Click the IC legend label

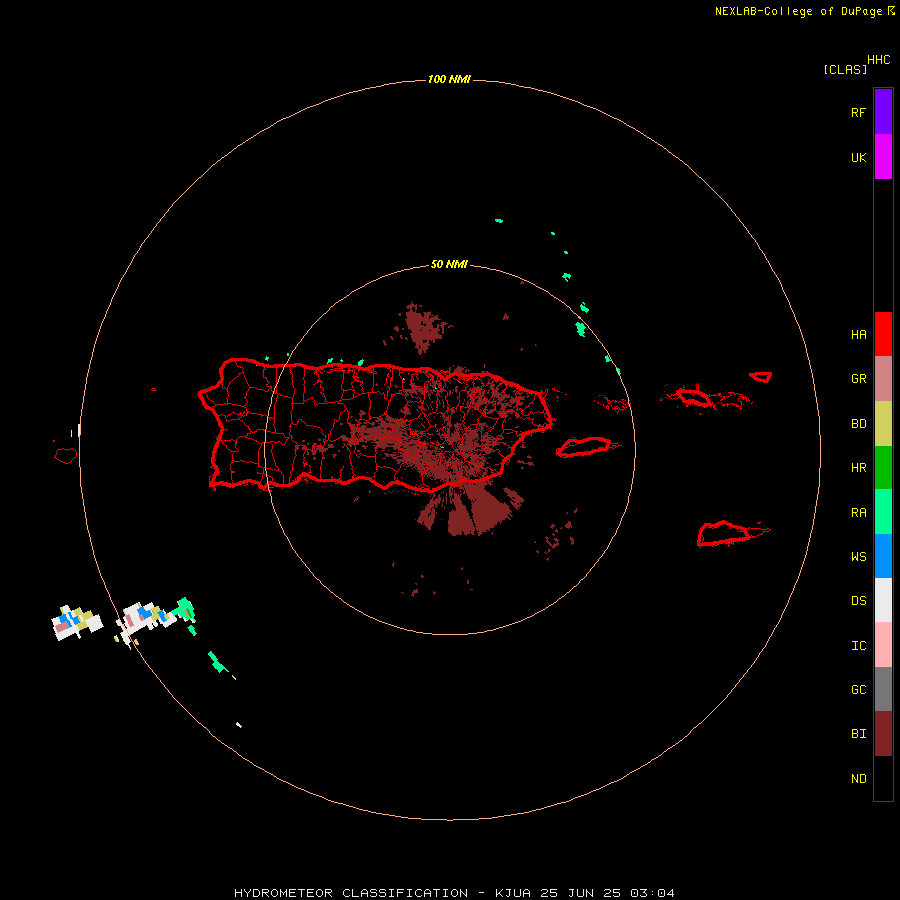tap(858, 646)
